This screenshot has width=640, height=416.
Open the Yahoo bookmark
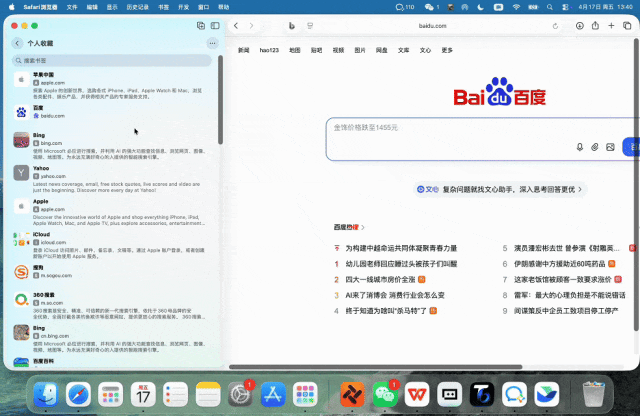pos(110,179)
